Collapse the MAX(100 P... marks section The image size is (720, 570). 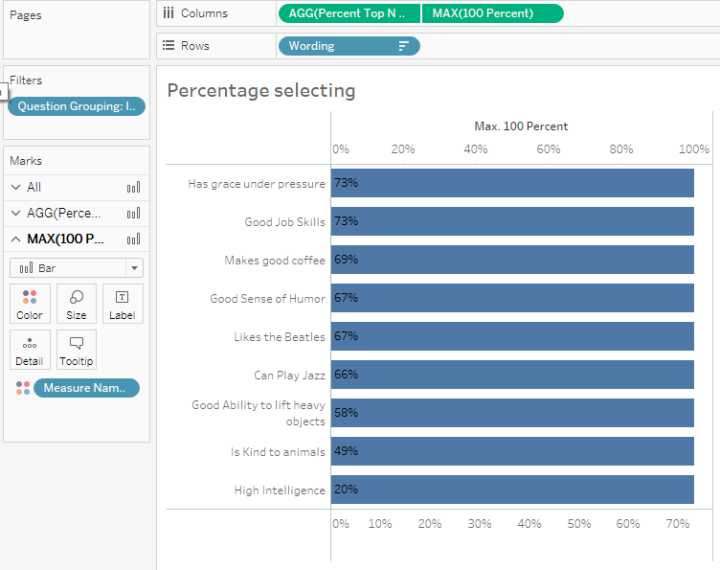[16, 239]
